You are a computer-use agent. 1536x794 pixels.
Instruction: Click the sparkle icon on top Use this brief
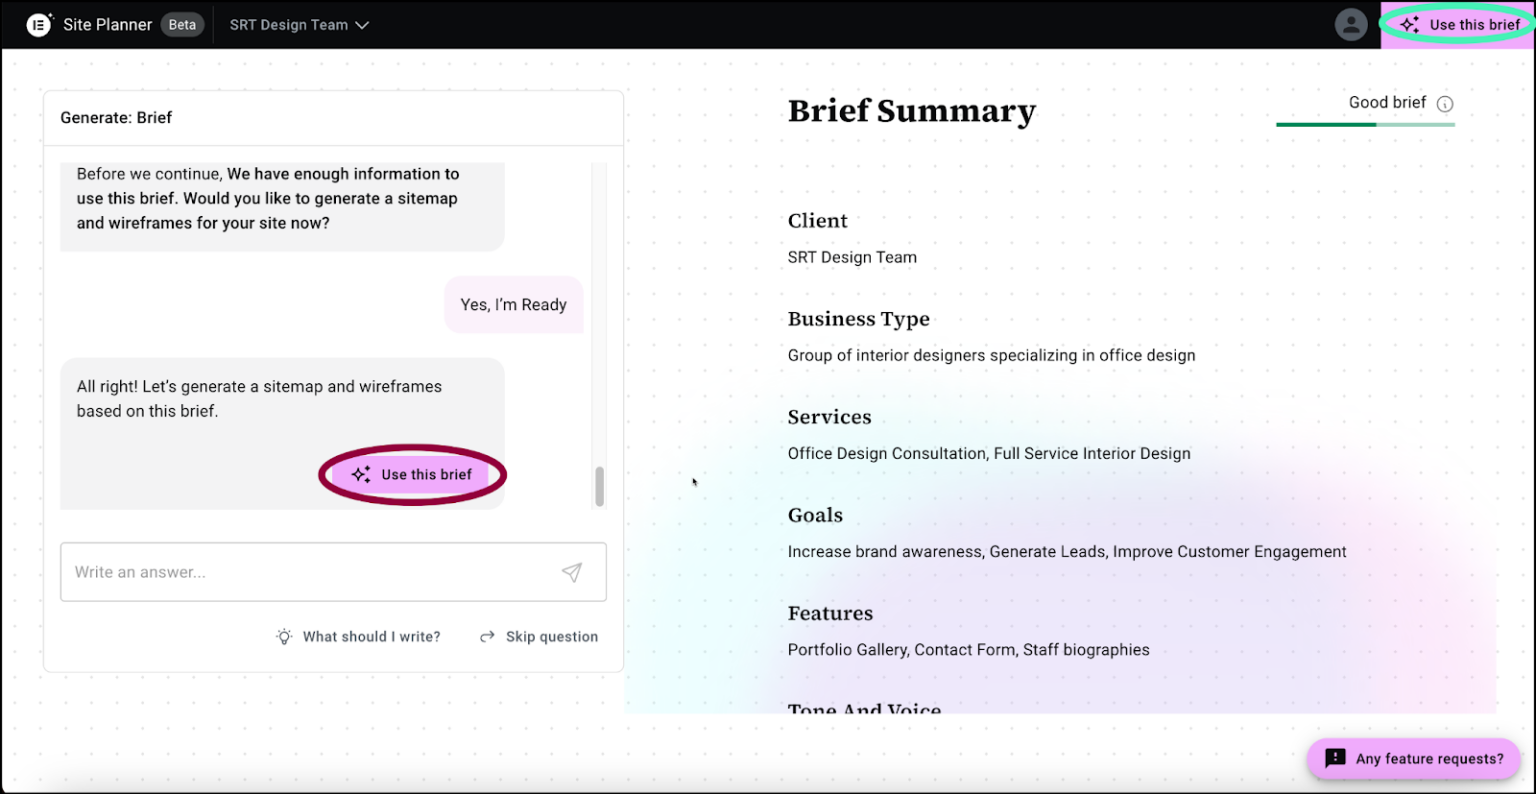pyautogui.click(x=1410, y=24)
